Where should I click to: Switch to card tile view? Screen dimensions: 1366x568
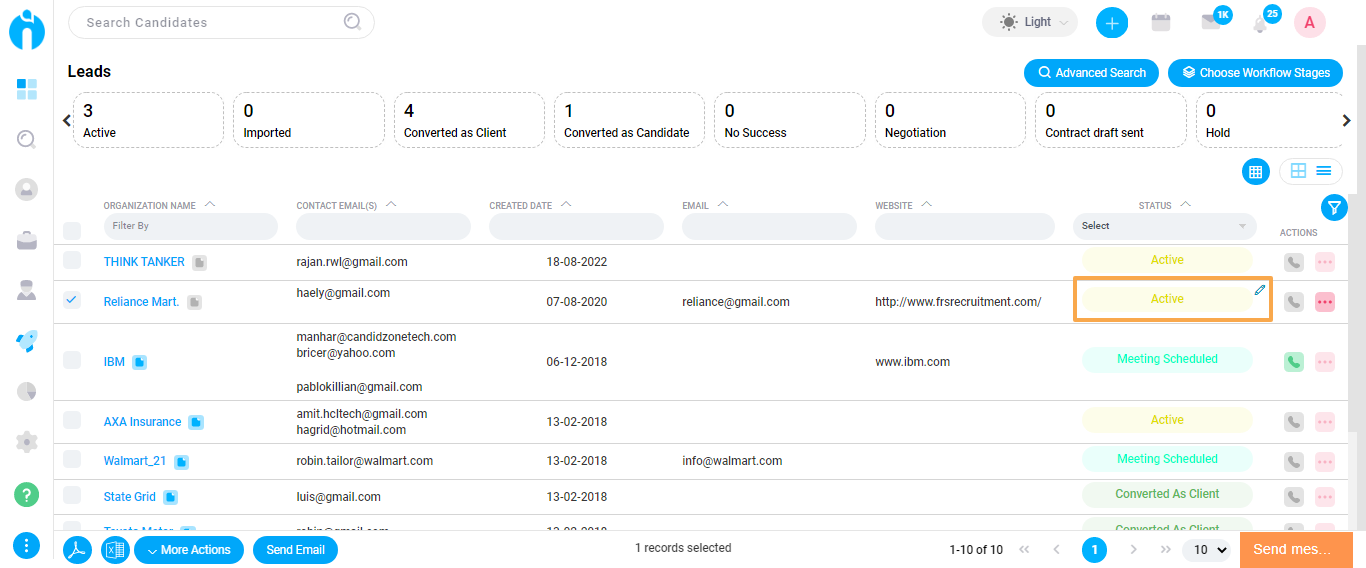[1298, 171]
